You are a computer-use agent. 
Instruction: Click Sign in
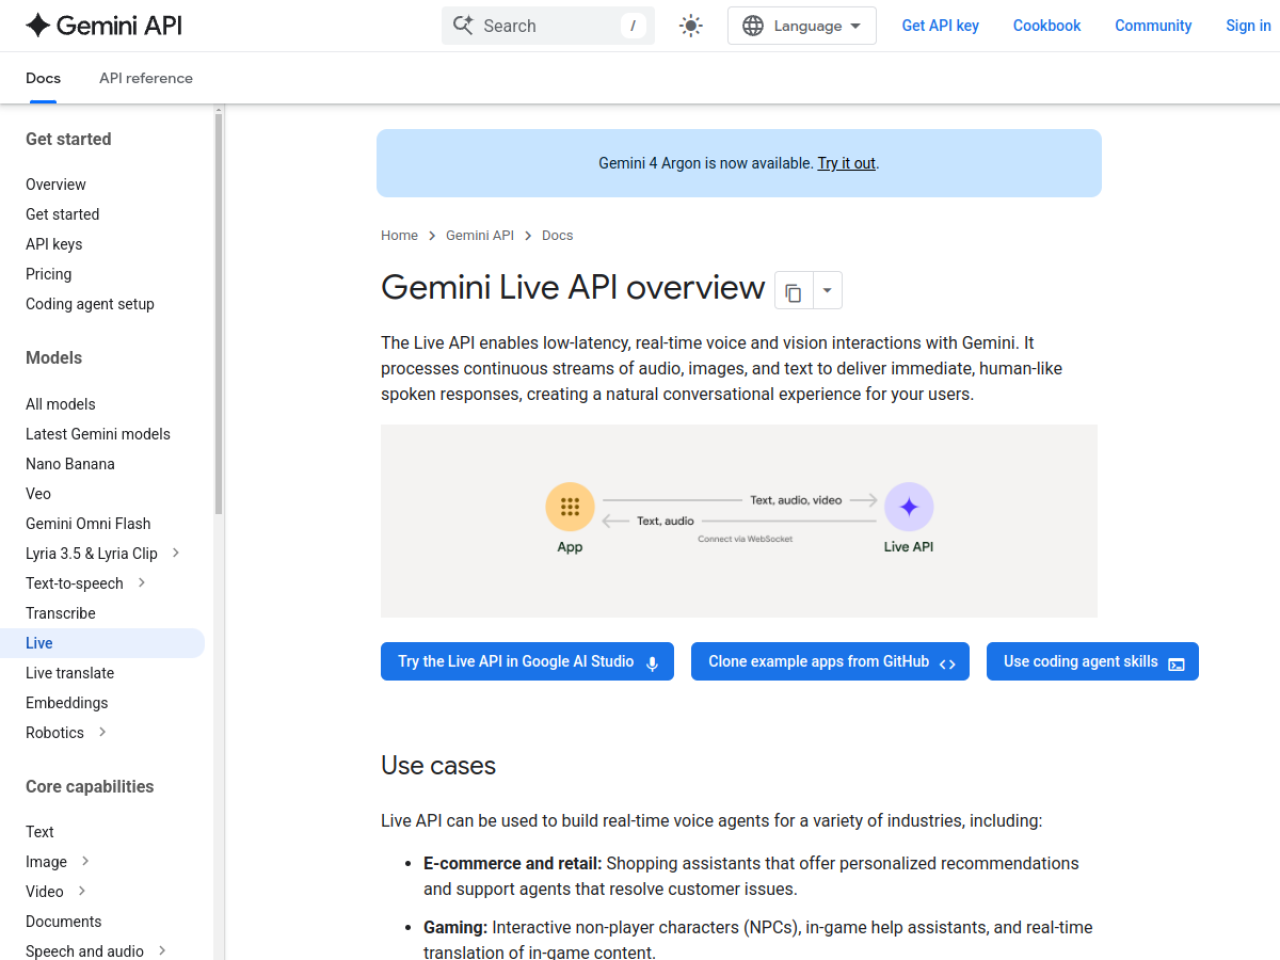pos(1248,26)
